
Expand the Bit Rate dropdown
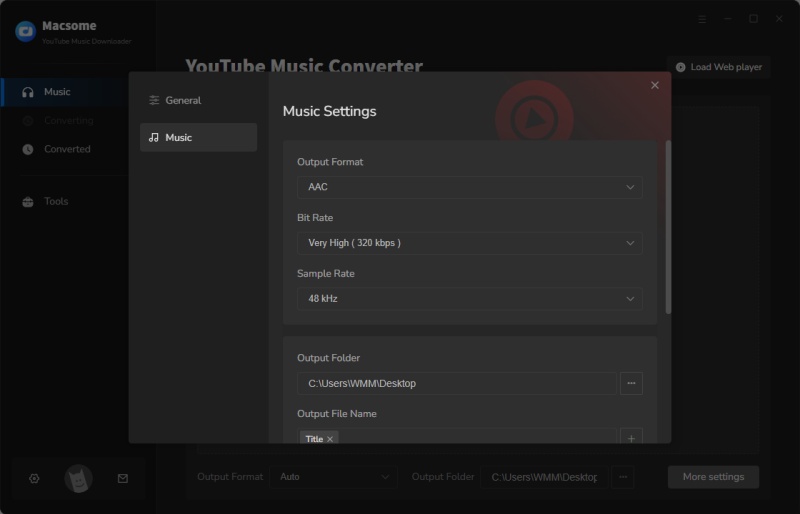click(469, 243)
